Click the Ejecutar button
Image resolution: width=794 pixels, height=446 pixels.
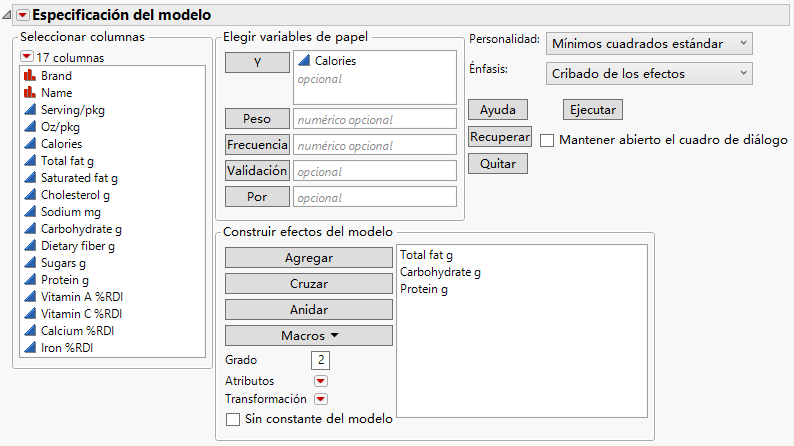coord(593,110)
